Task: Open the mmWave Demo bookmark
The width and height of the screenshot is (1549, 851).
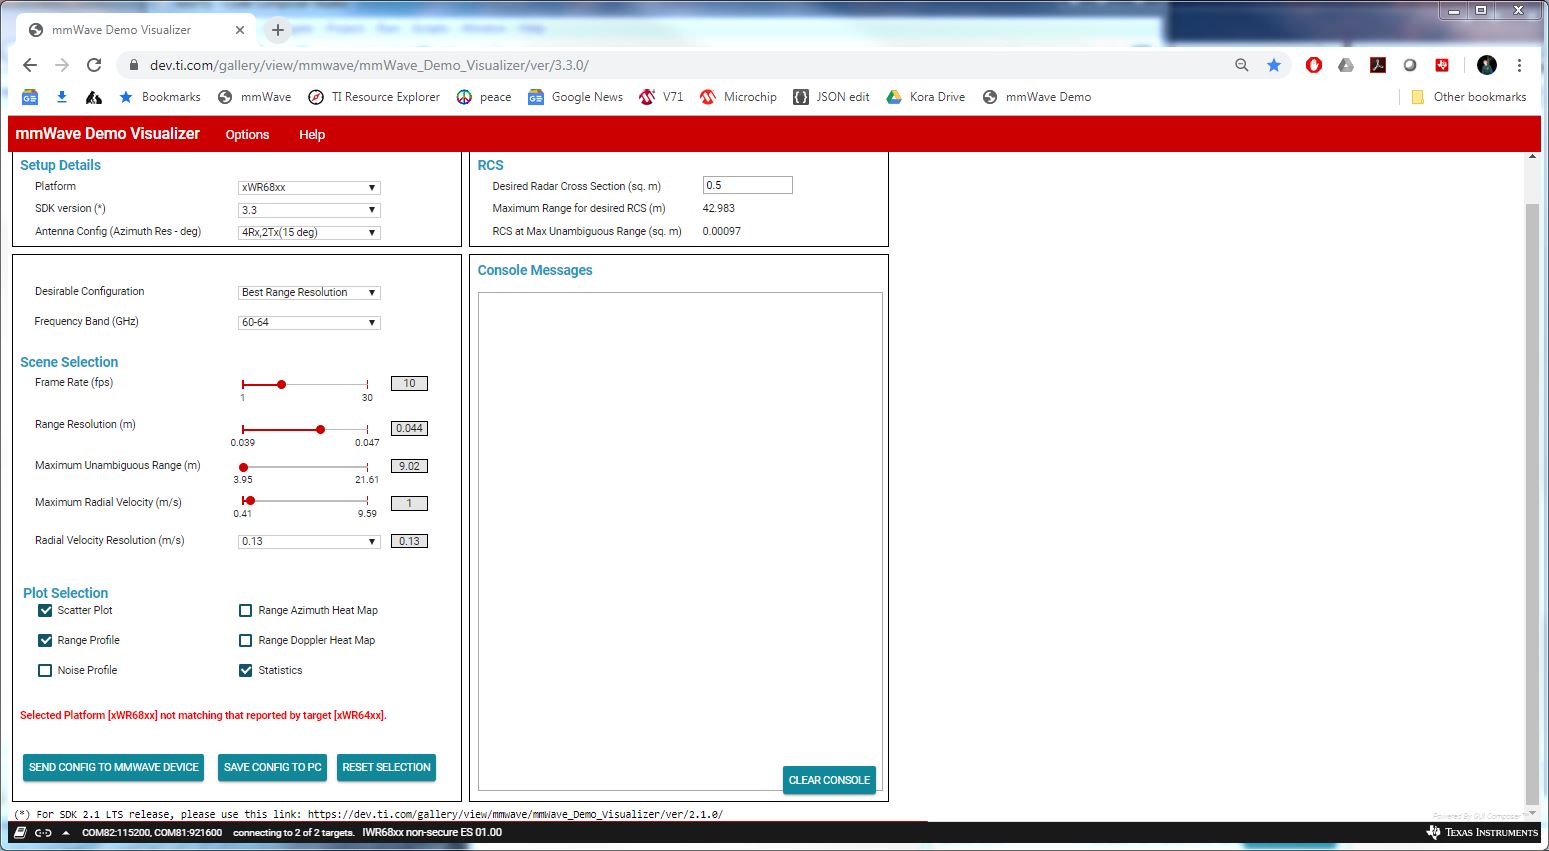Action: coord(1037,97)
